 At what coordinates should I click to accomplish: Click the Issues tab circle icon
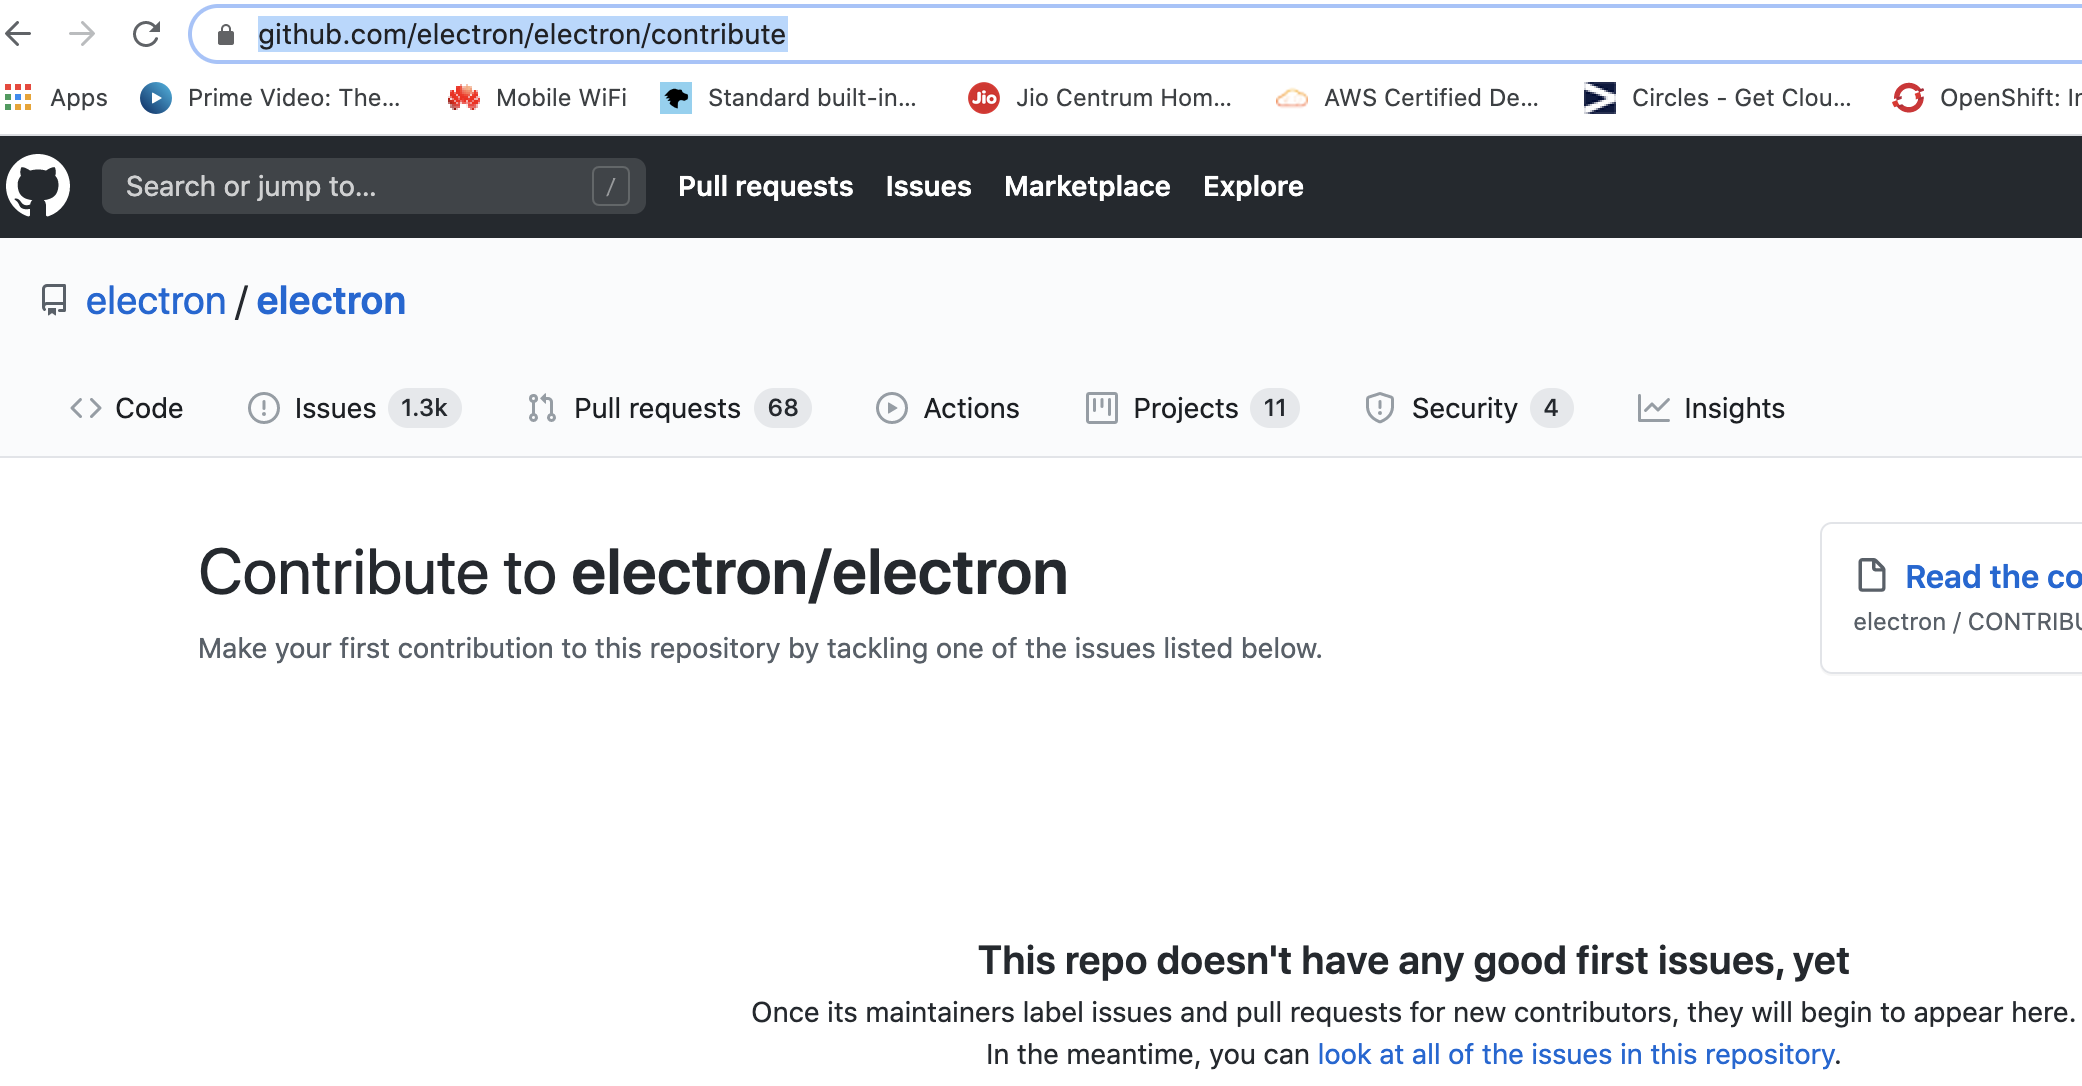click(264, 408)
